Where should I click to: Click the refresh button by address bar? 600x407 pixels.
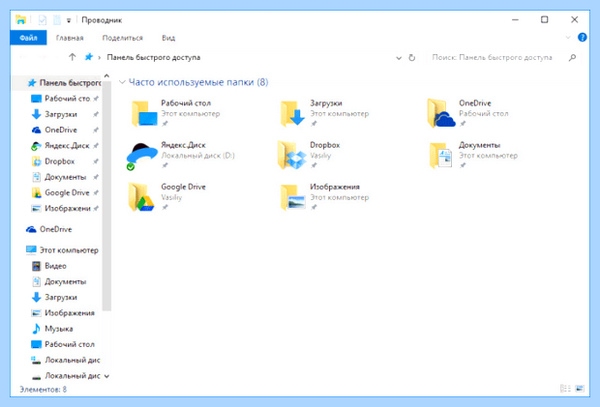click(x=412, y=58)
